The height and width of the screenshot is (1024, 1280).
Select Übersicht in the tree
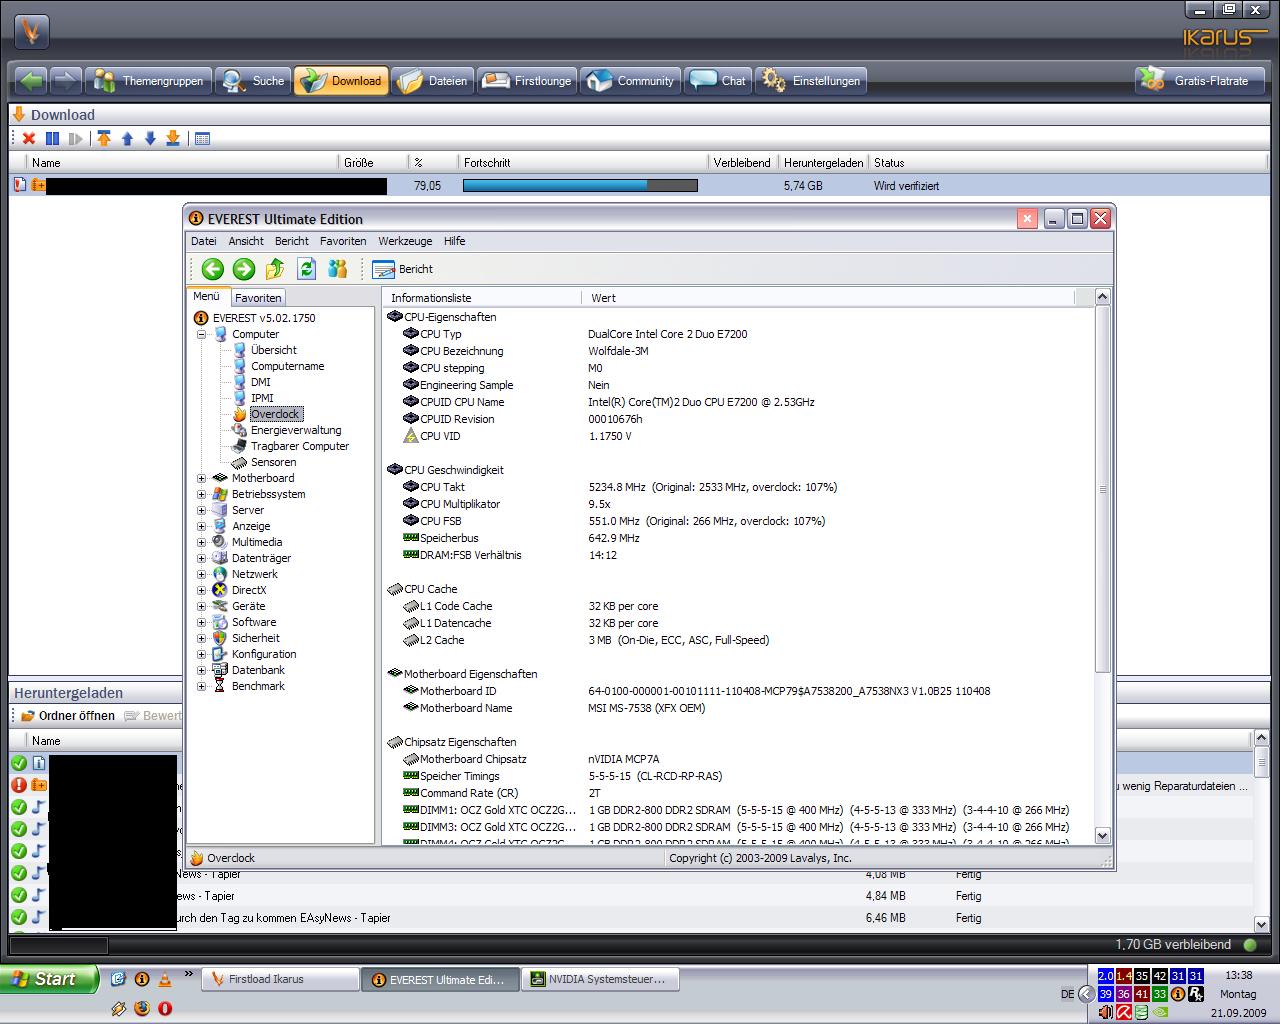tap(274, 350)
